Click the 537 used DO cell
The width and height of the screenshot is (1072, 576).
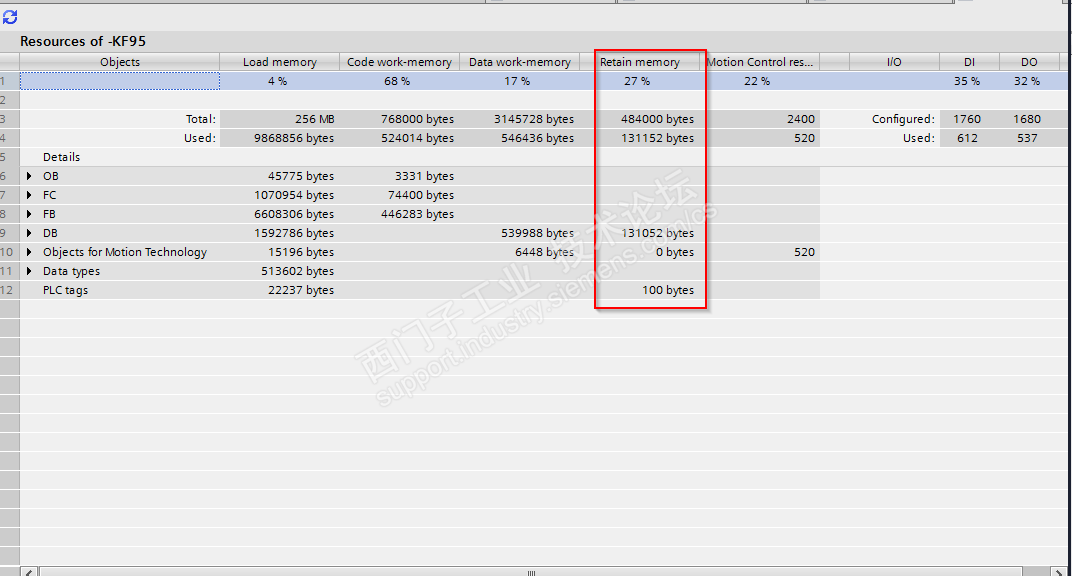click(x=1030, y=138)
